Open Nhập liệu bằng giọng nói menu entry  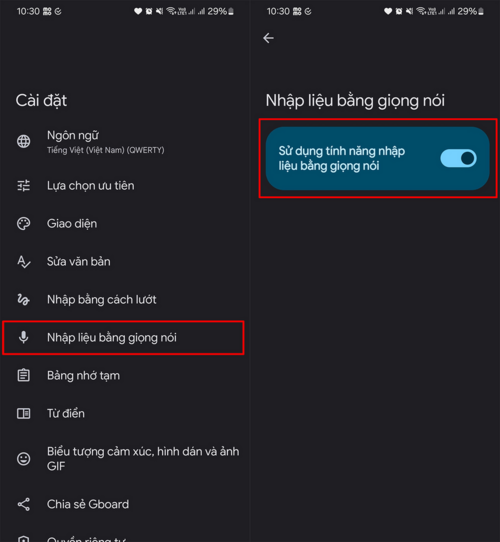(x=123, y=338)
